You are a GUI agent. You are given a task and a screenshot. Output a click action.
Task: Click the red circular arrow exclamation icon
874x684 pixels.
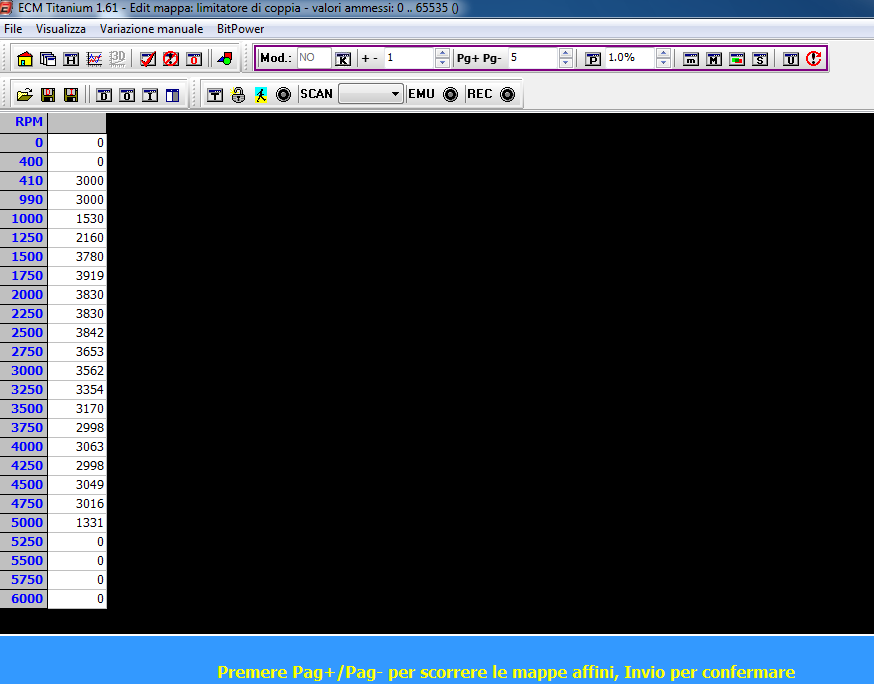(814, 59)
